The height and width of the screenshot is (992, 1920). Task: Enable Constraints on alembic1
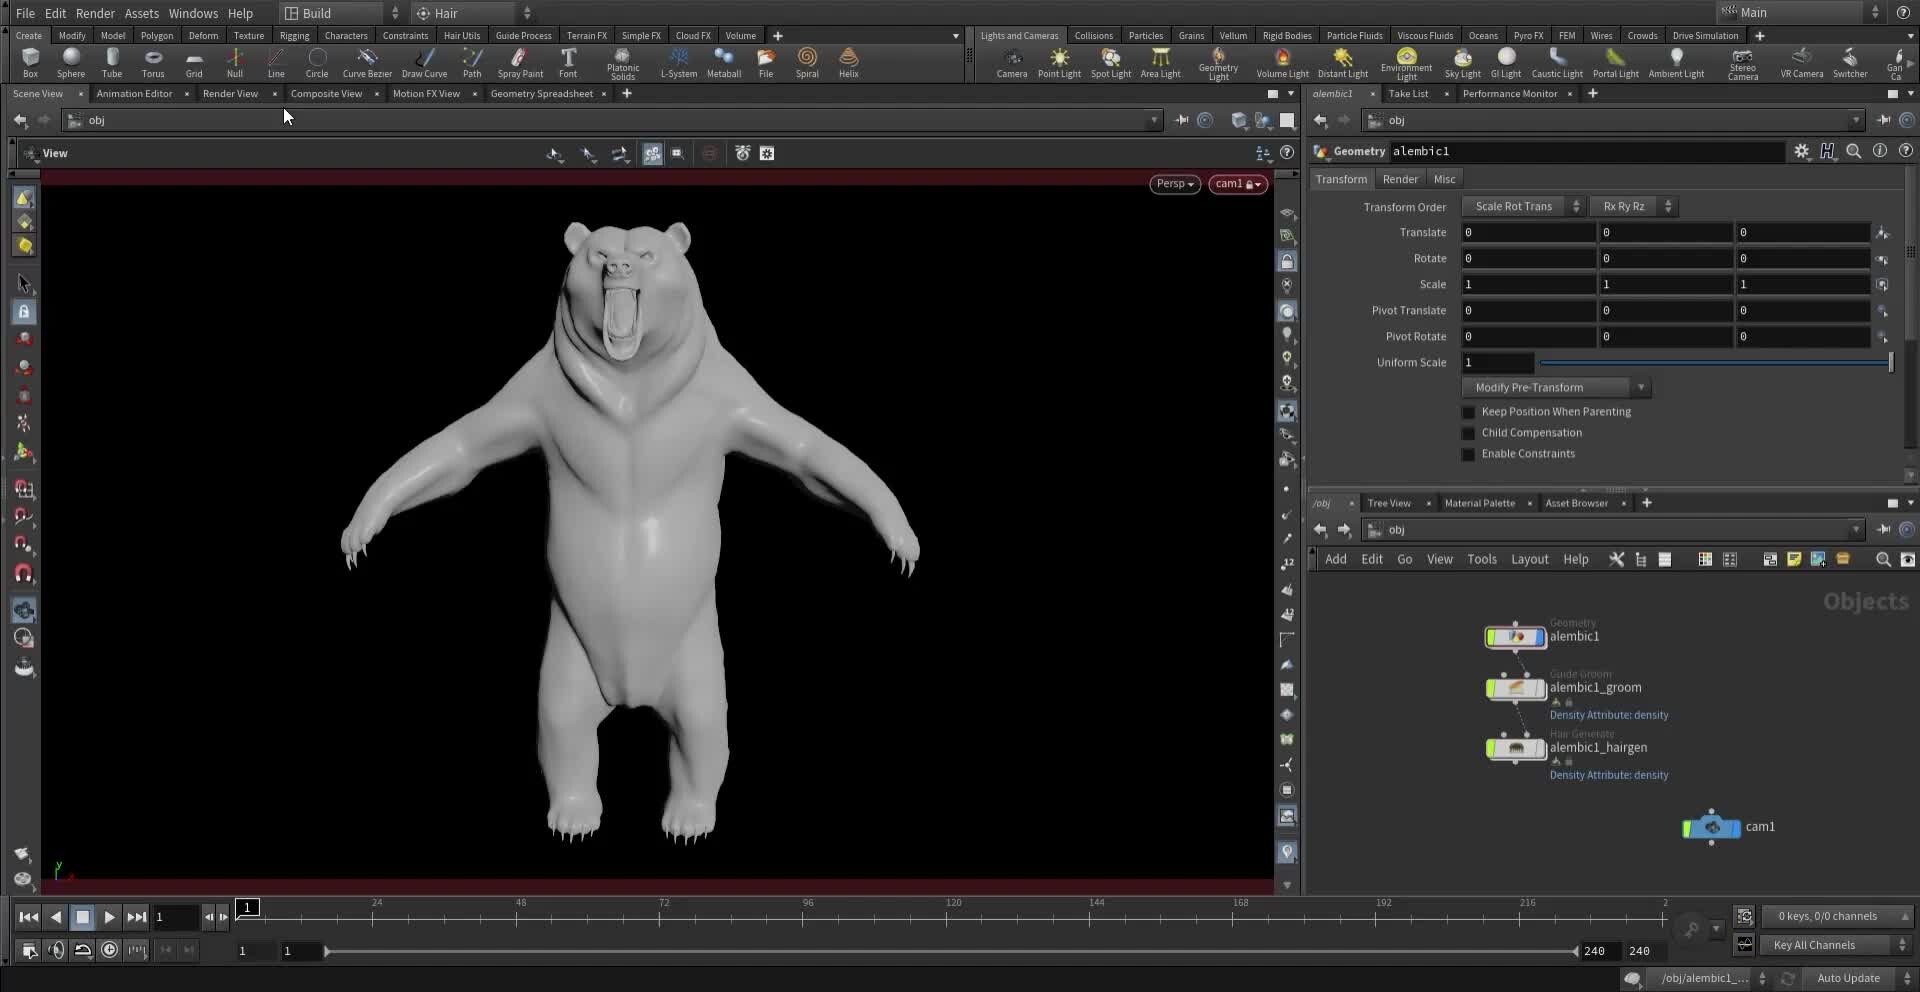pos(1468,454)
